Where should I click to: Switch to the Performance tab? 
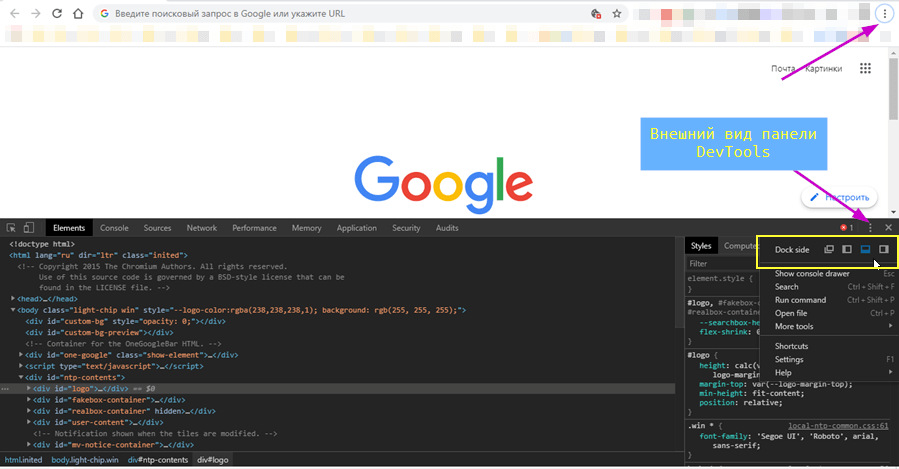coord(255,228)
